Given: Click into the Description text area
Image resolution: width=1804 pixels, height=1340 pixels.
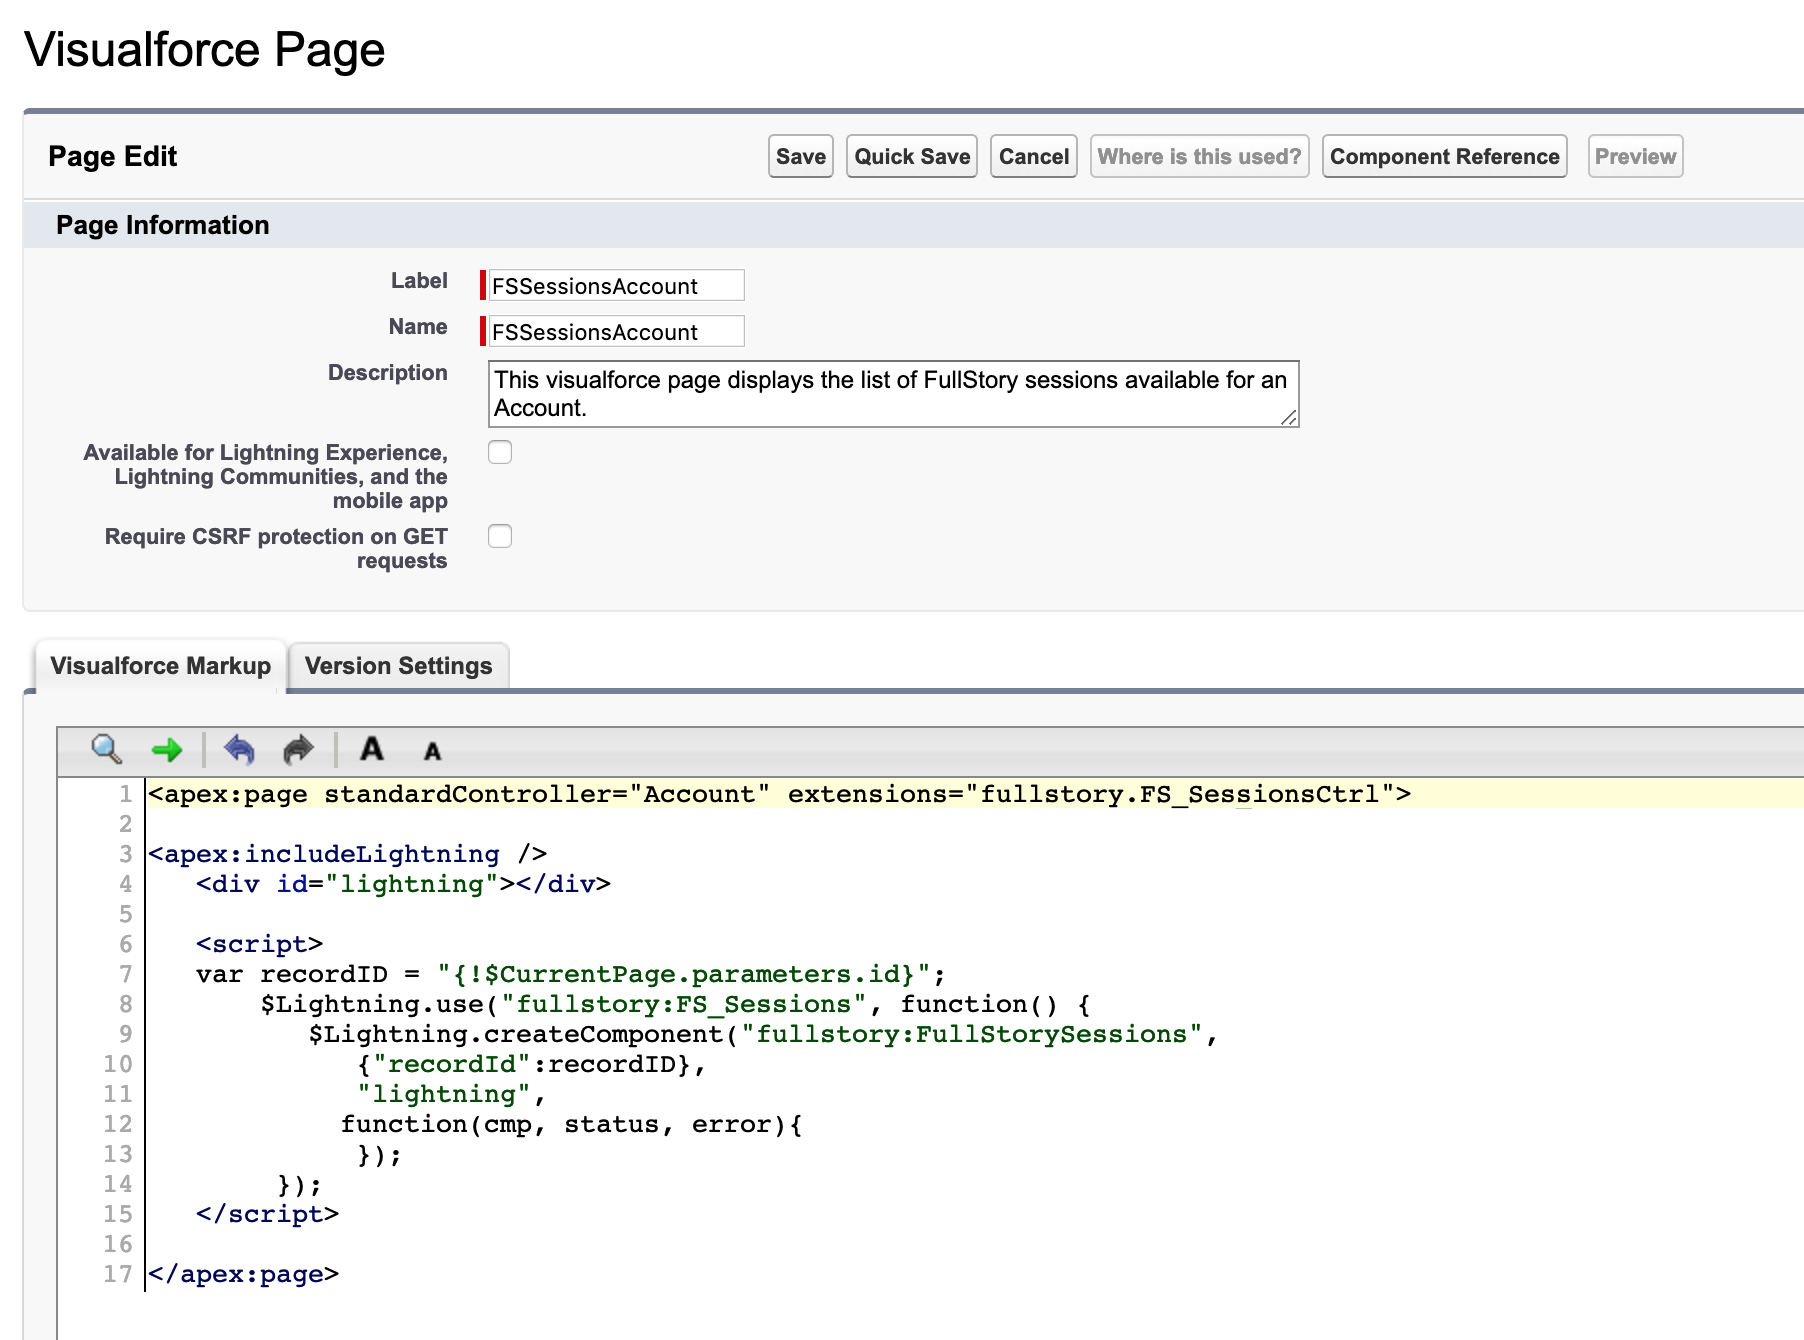Looking at the screenshot, I should pos(893,394).
